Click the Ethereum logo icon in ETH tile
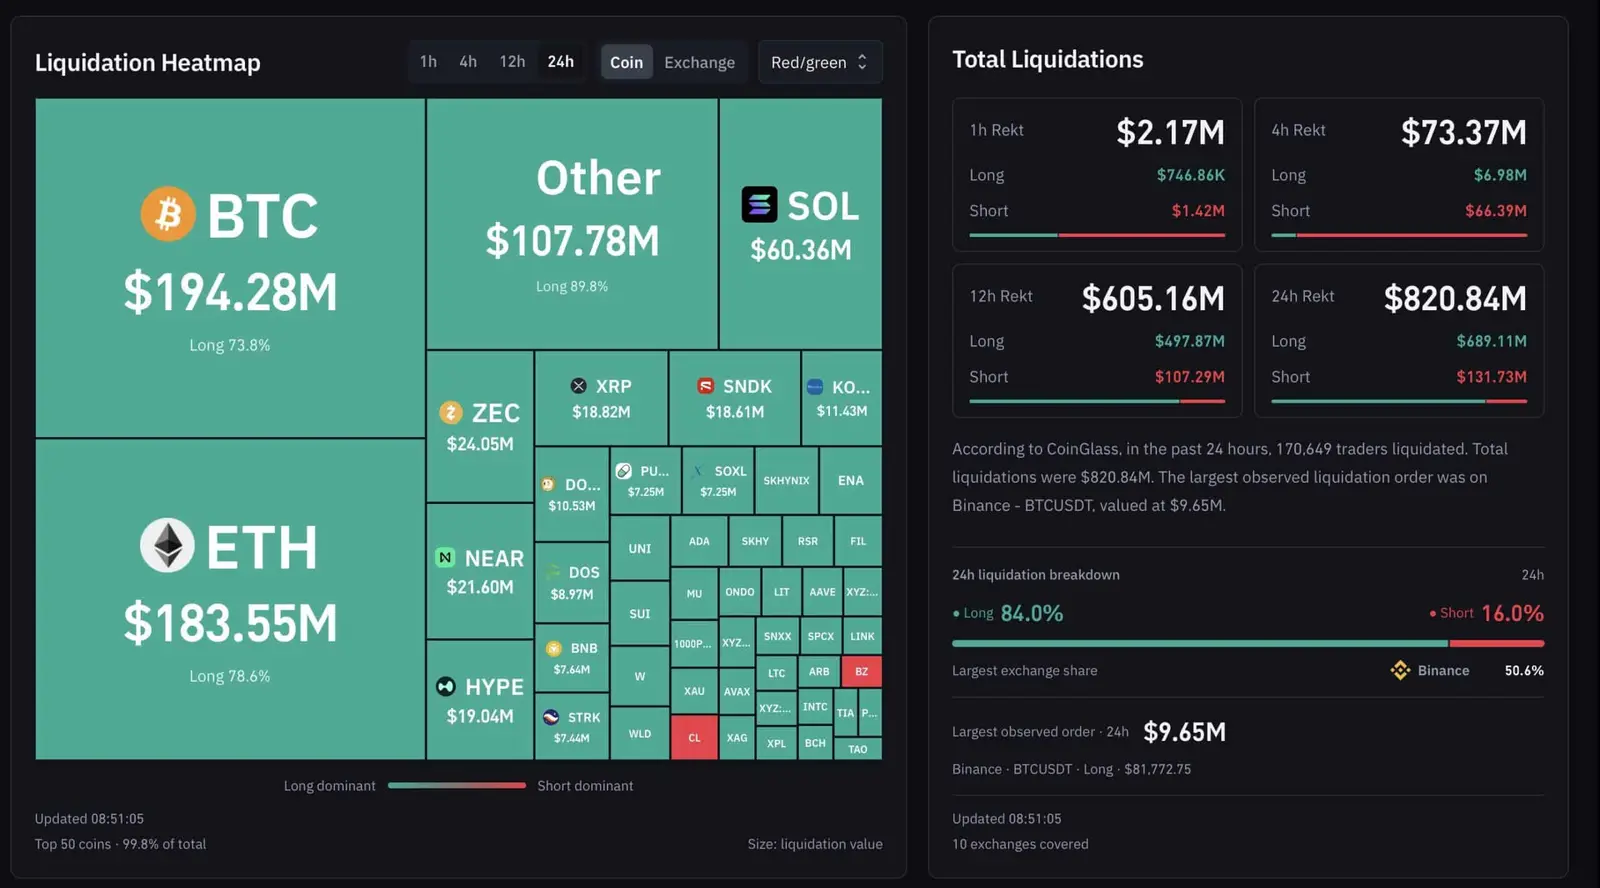The width and height of the screenshot is (1600, 888). click(x=167, y=545)
